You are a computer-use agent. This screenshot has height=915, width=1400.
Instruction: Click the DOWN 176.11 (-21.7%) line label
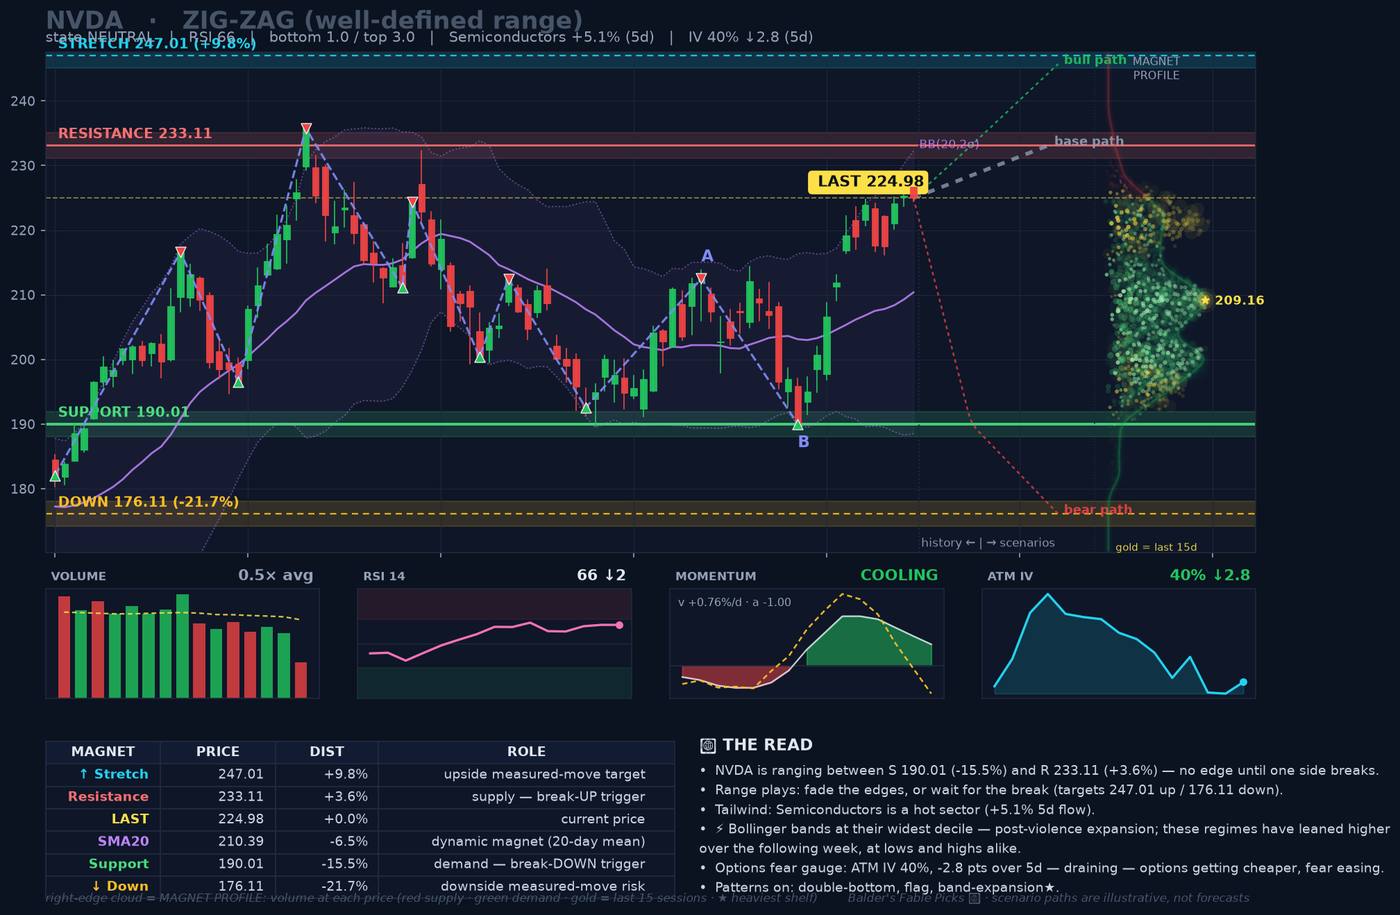pyautogui.click(x=148, y=502)
